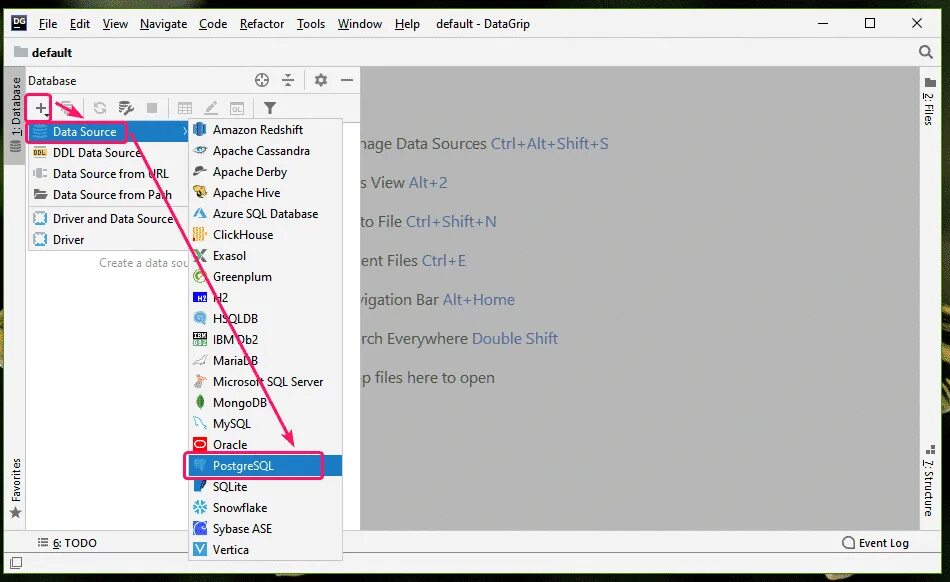The width and height of the screenshot is (950, 582).
Task: Choose H2 data source
Action: pyautogui.click(x=265, y=297)
